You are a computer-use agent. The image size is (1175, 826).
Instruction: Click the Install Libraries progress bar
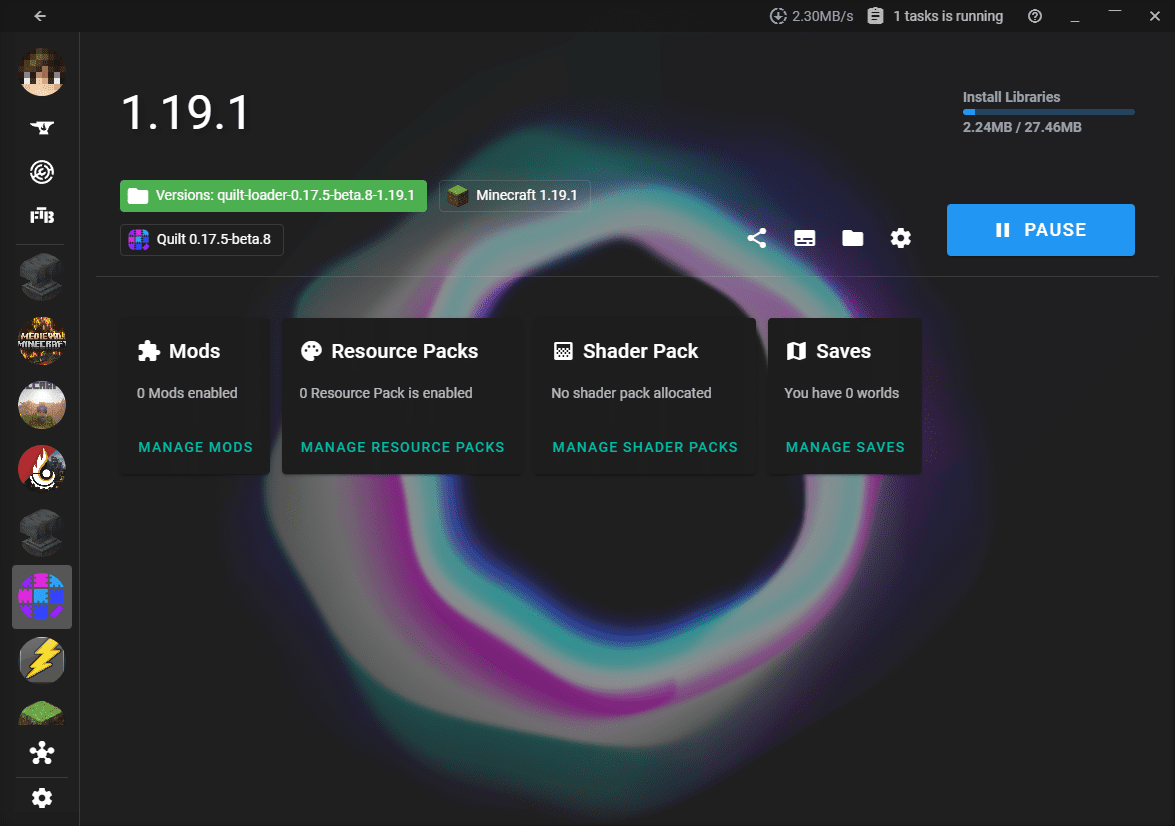[x=1048, y=112]
